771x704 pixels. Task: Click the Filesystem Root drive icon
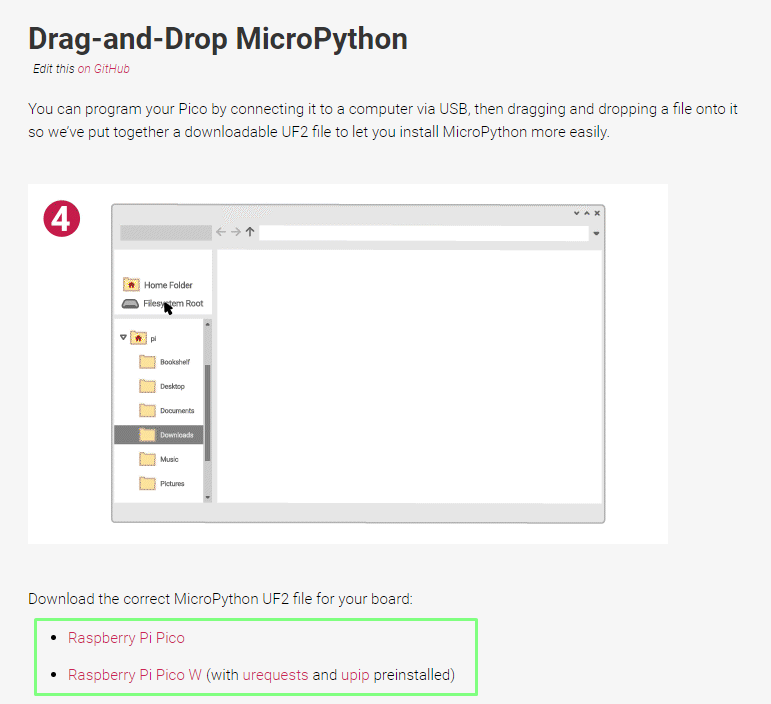click(x=130, y=304)
